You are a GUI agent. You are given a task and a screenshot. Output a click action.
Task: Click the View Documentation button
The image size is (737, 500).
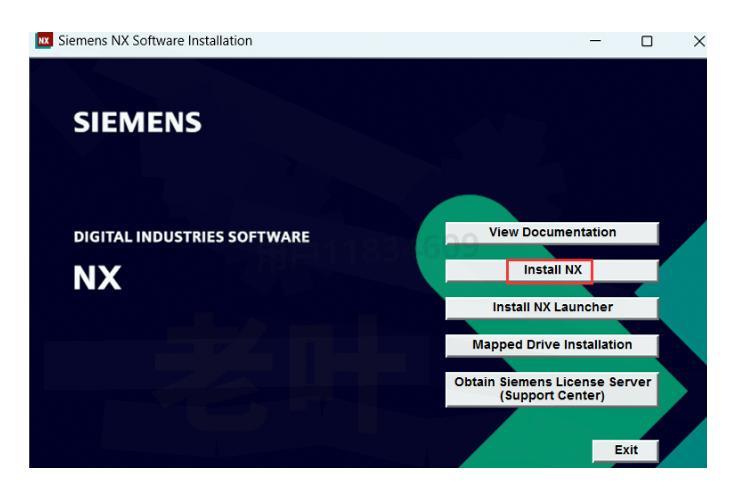click(x=552, y=233)
